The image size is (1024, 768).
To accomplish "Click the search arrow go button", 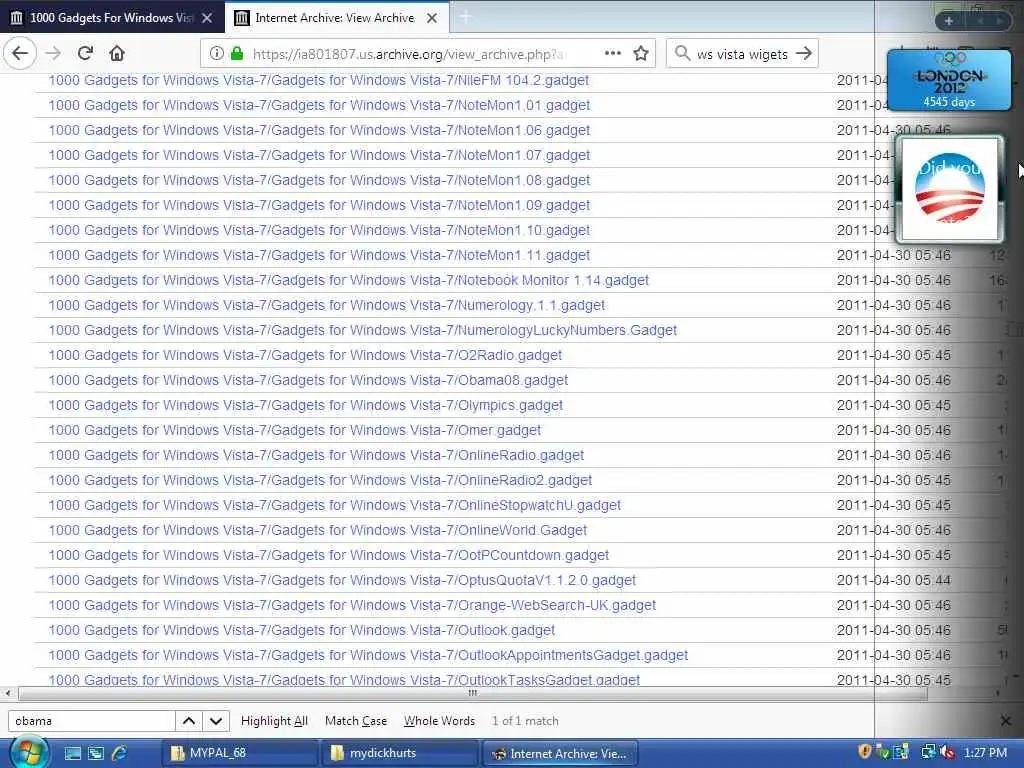I will click(x=804, y=54).
